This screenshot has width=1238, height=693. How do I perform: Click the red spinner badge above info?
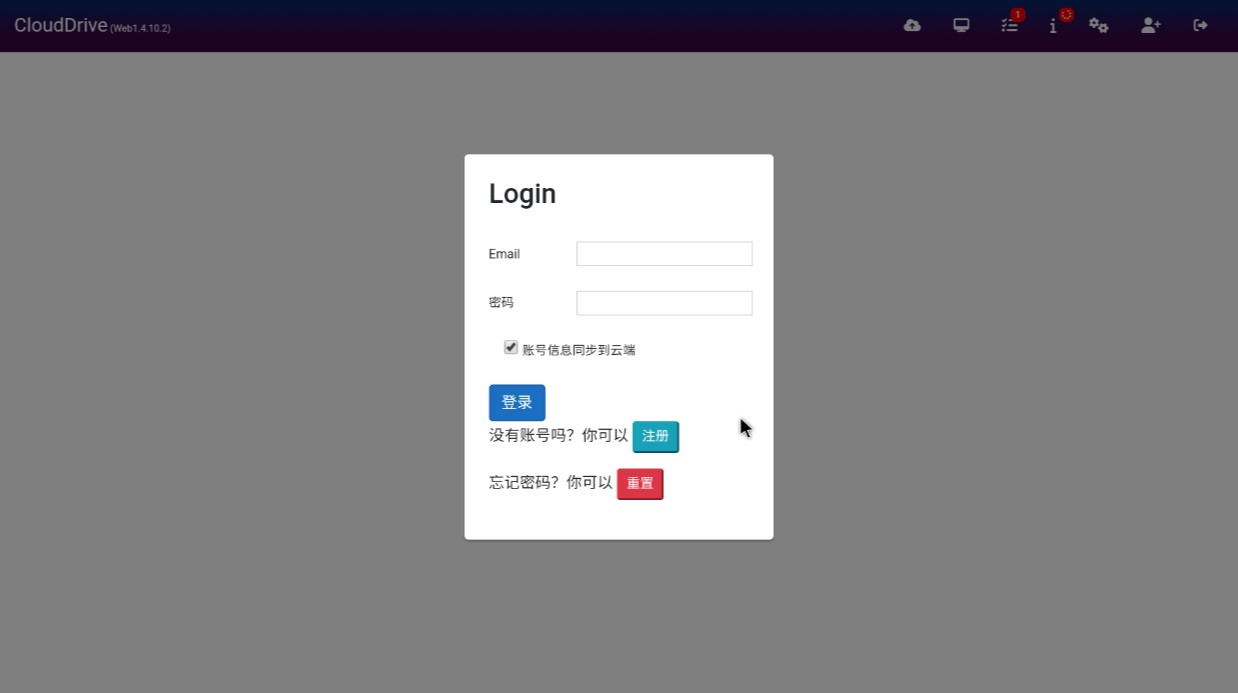[1066, 15]
